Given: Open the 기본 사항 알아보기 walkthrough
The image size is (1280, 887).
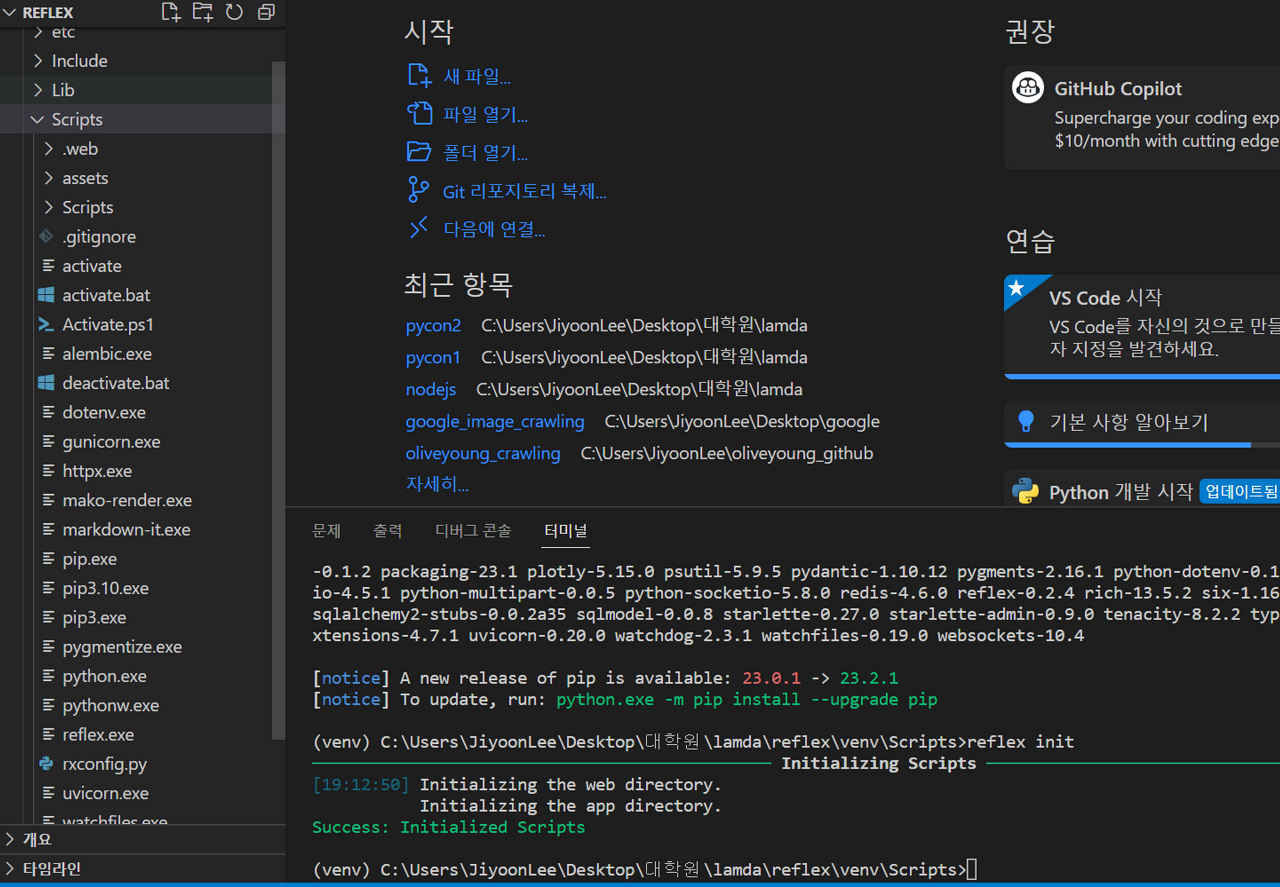Looking at the screenshot, I should pyautogui.click(x=1142, y=422).
